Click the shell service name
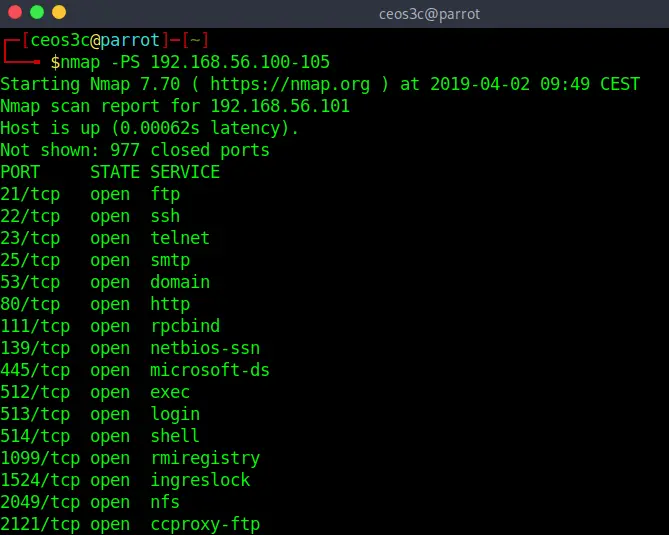The width and height of the screenshot is (669, 535). pyautogui.click(x=175, y=436)
